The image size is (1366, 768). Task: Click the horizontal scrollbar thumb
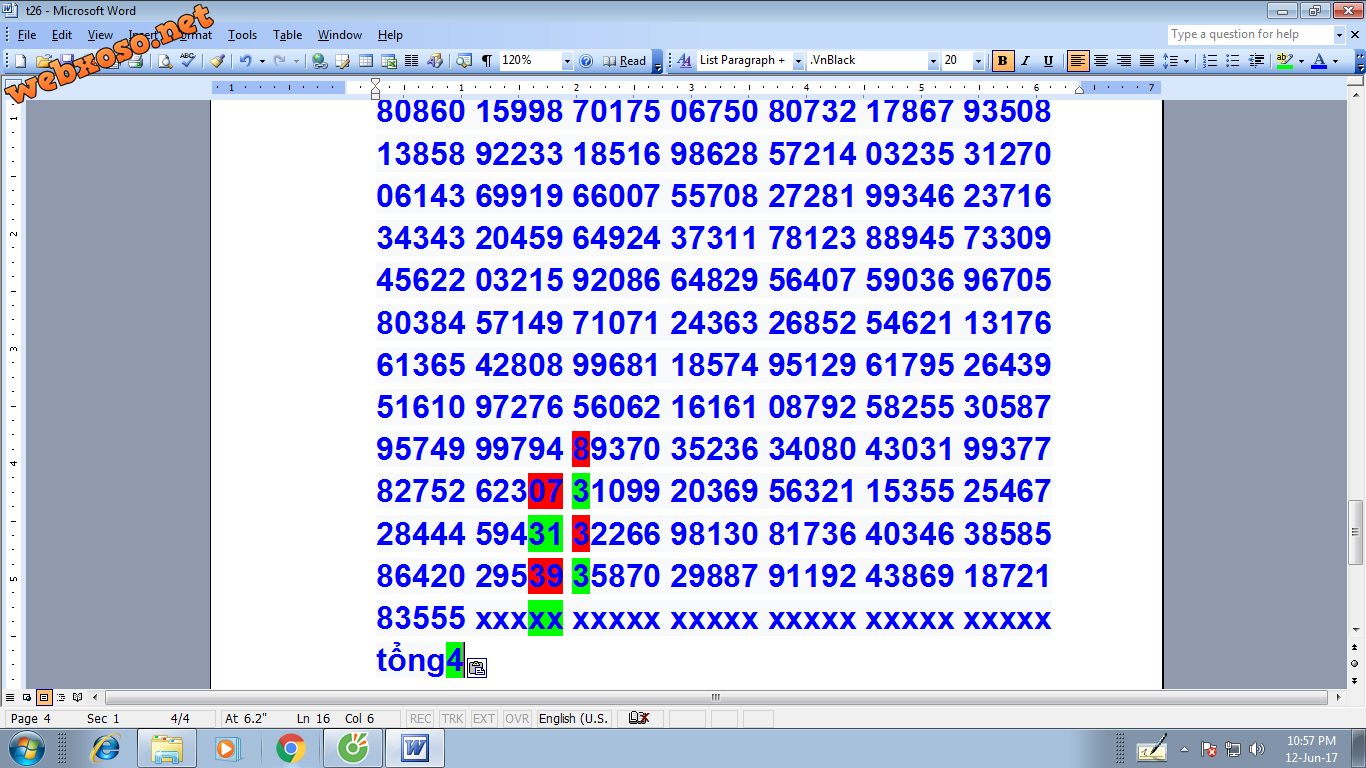click(x=716, y=697)
